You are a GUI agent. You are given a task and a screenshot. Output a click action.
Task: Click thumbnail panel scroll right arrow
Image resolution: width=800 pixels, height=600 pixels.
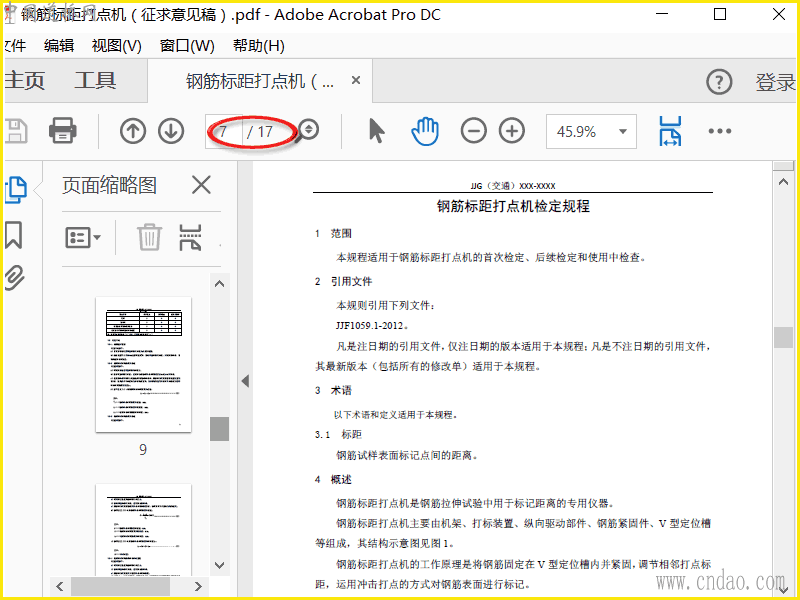198,586
